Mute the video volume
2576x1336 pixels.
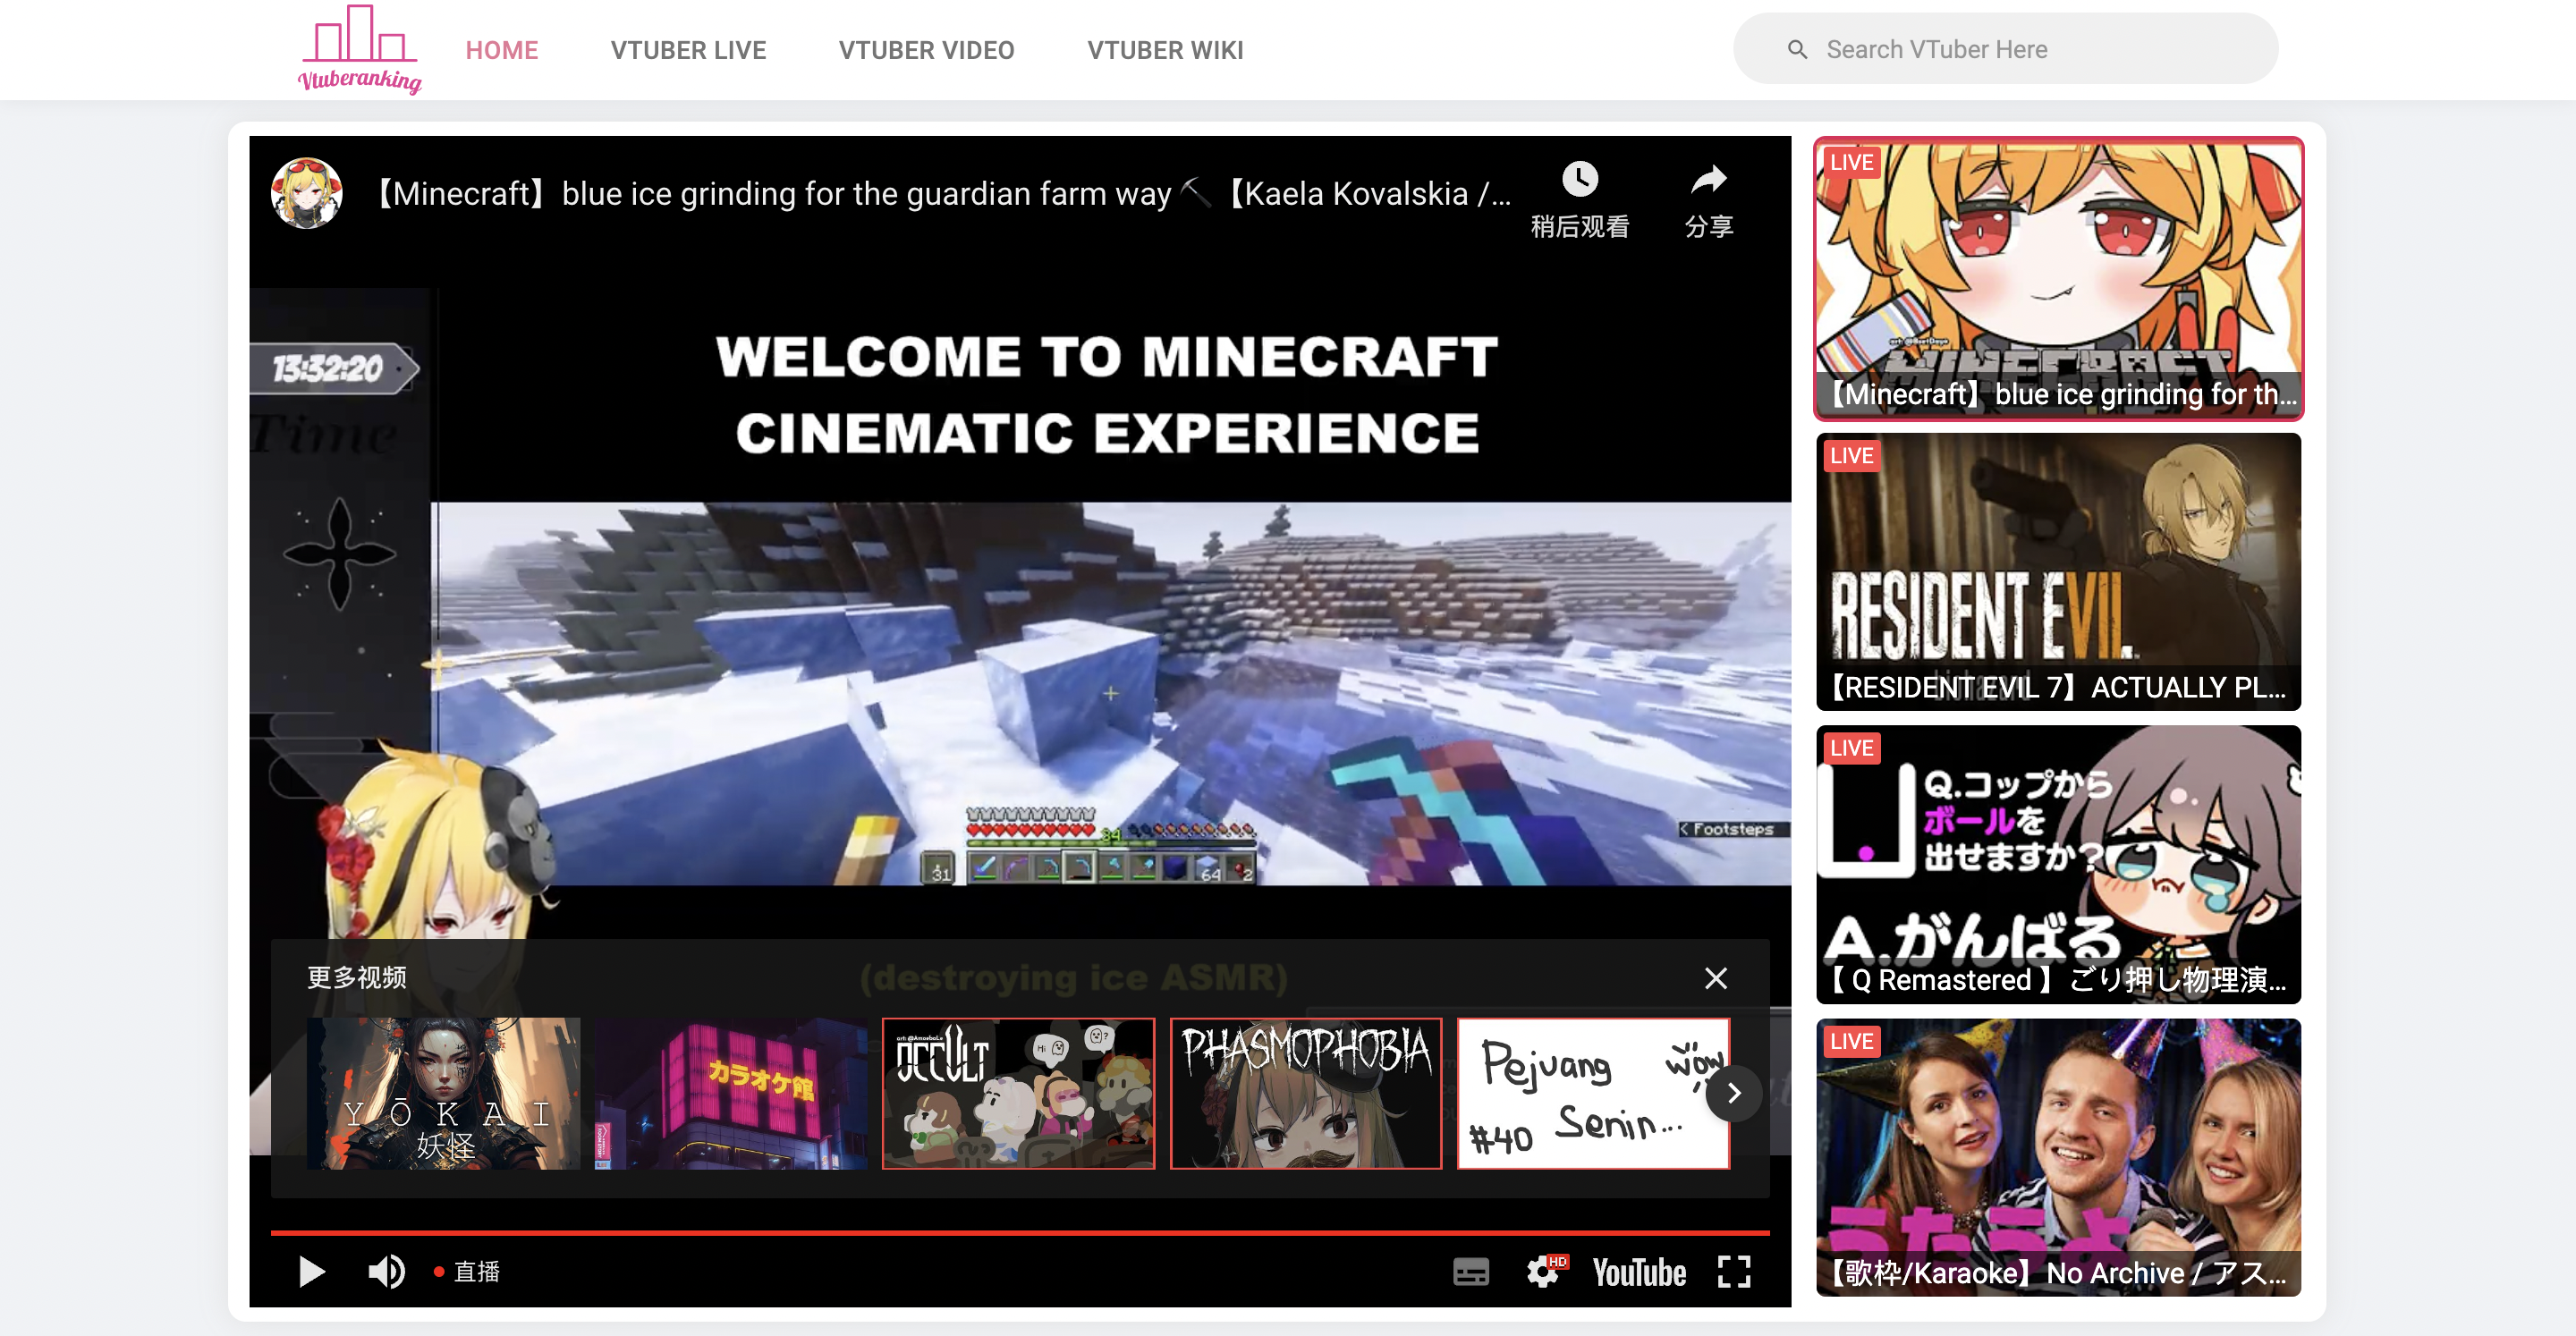[386, 1272]
